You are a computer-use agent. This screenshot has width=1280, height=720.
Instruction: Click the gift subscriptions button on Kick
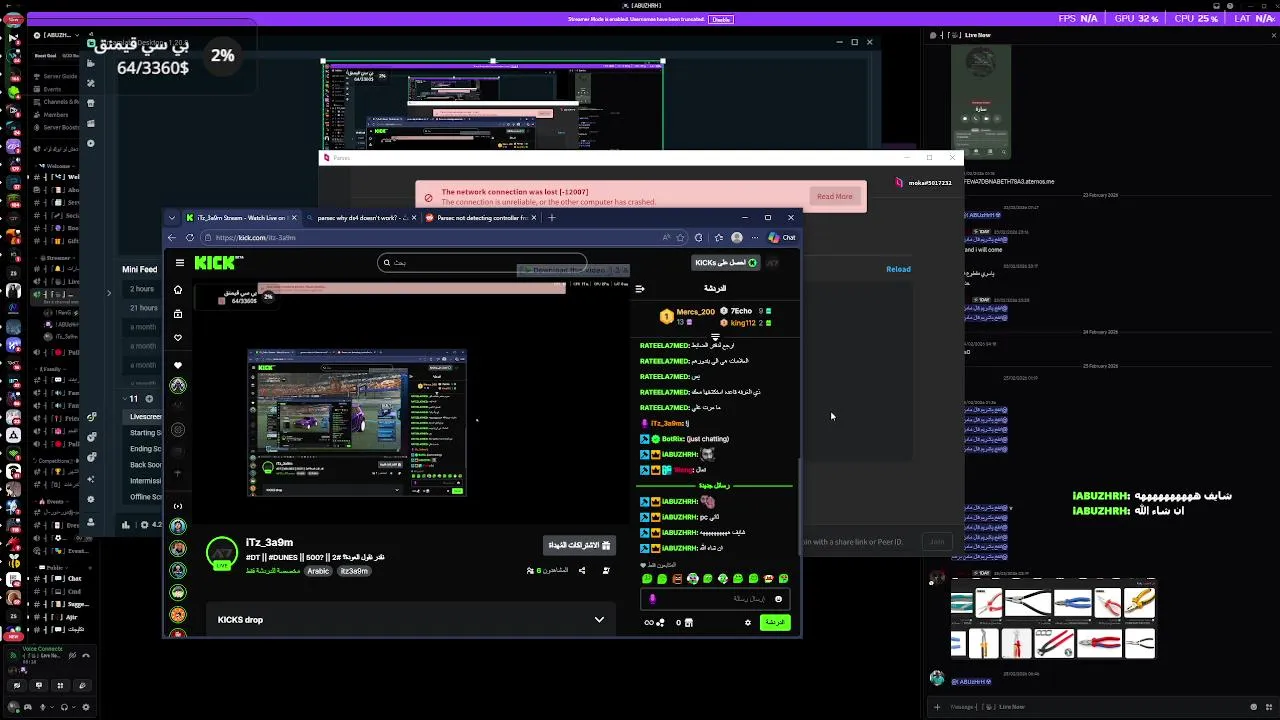pyautogui.click(x=579, y=545)
